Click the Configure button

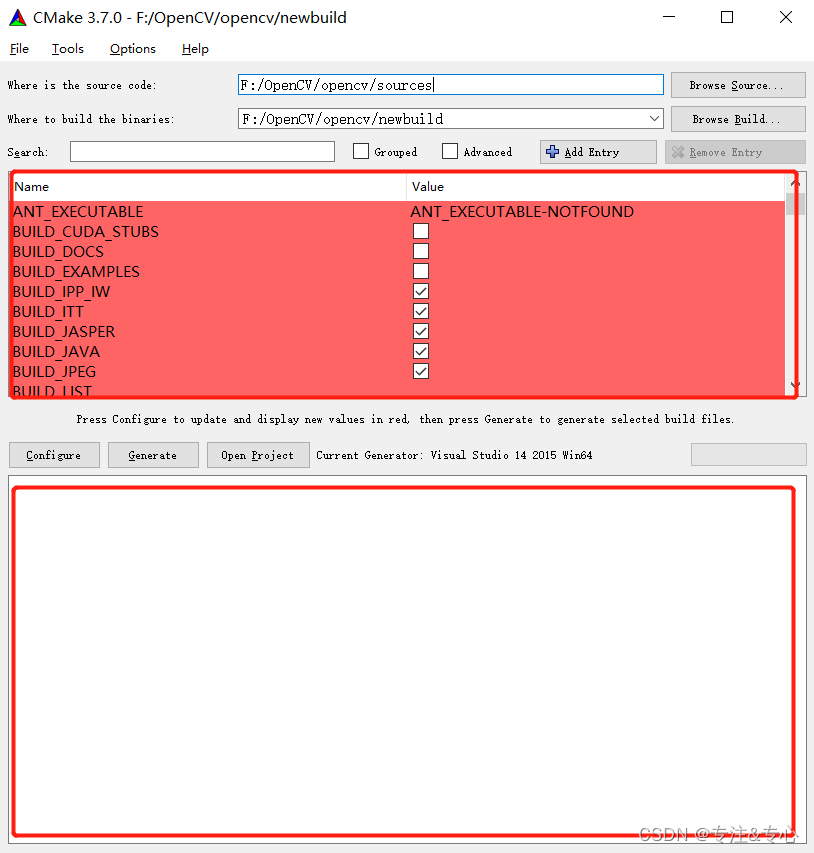tap(54, 455)
